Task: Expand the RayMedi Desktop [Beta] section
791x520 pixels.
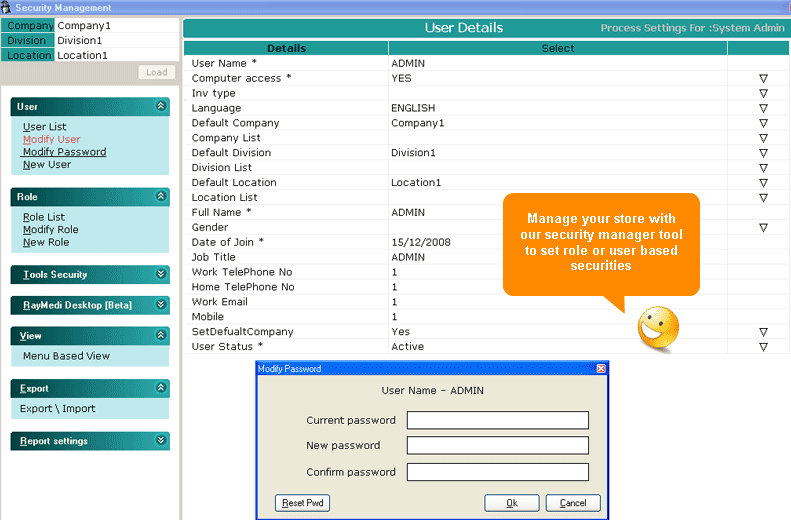Action: pos(162,305)
